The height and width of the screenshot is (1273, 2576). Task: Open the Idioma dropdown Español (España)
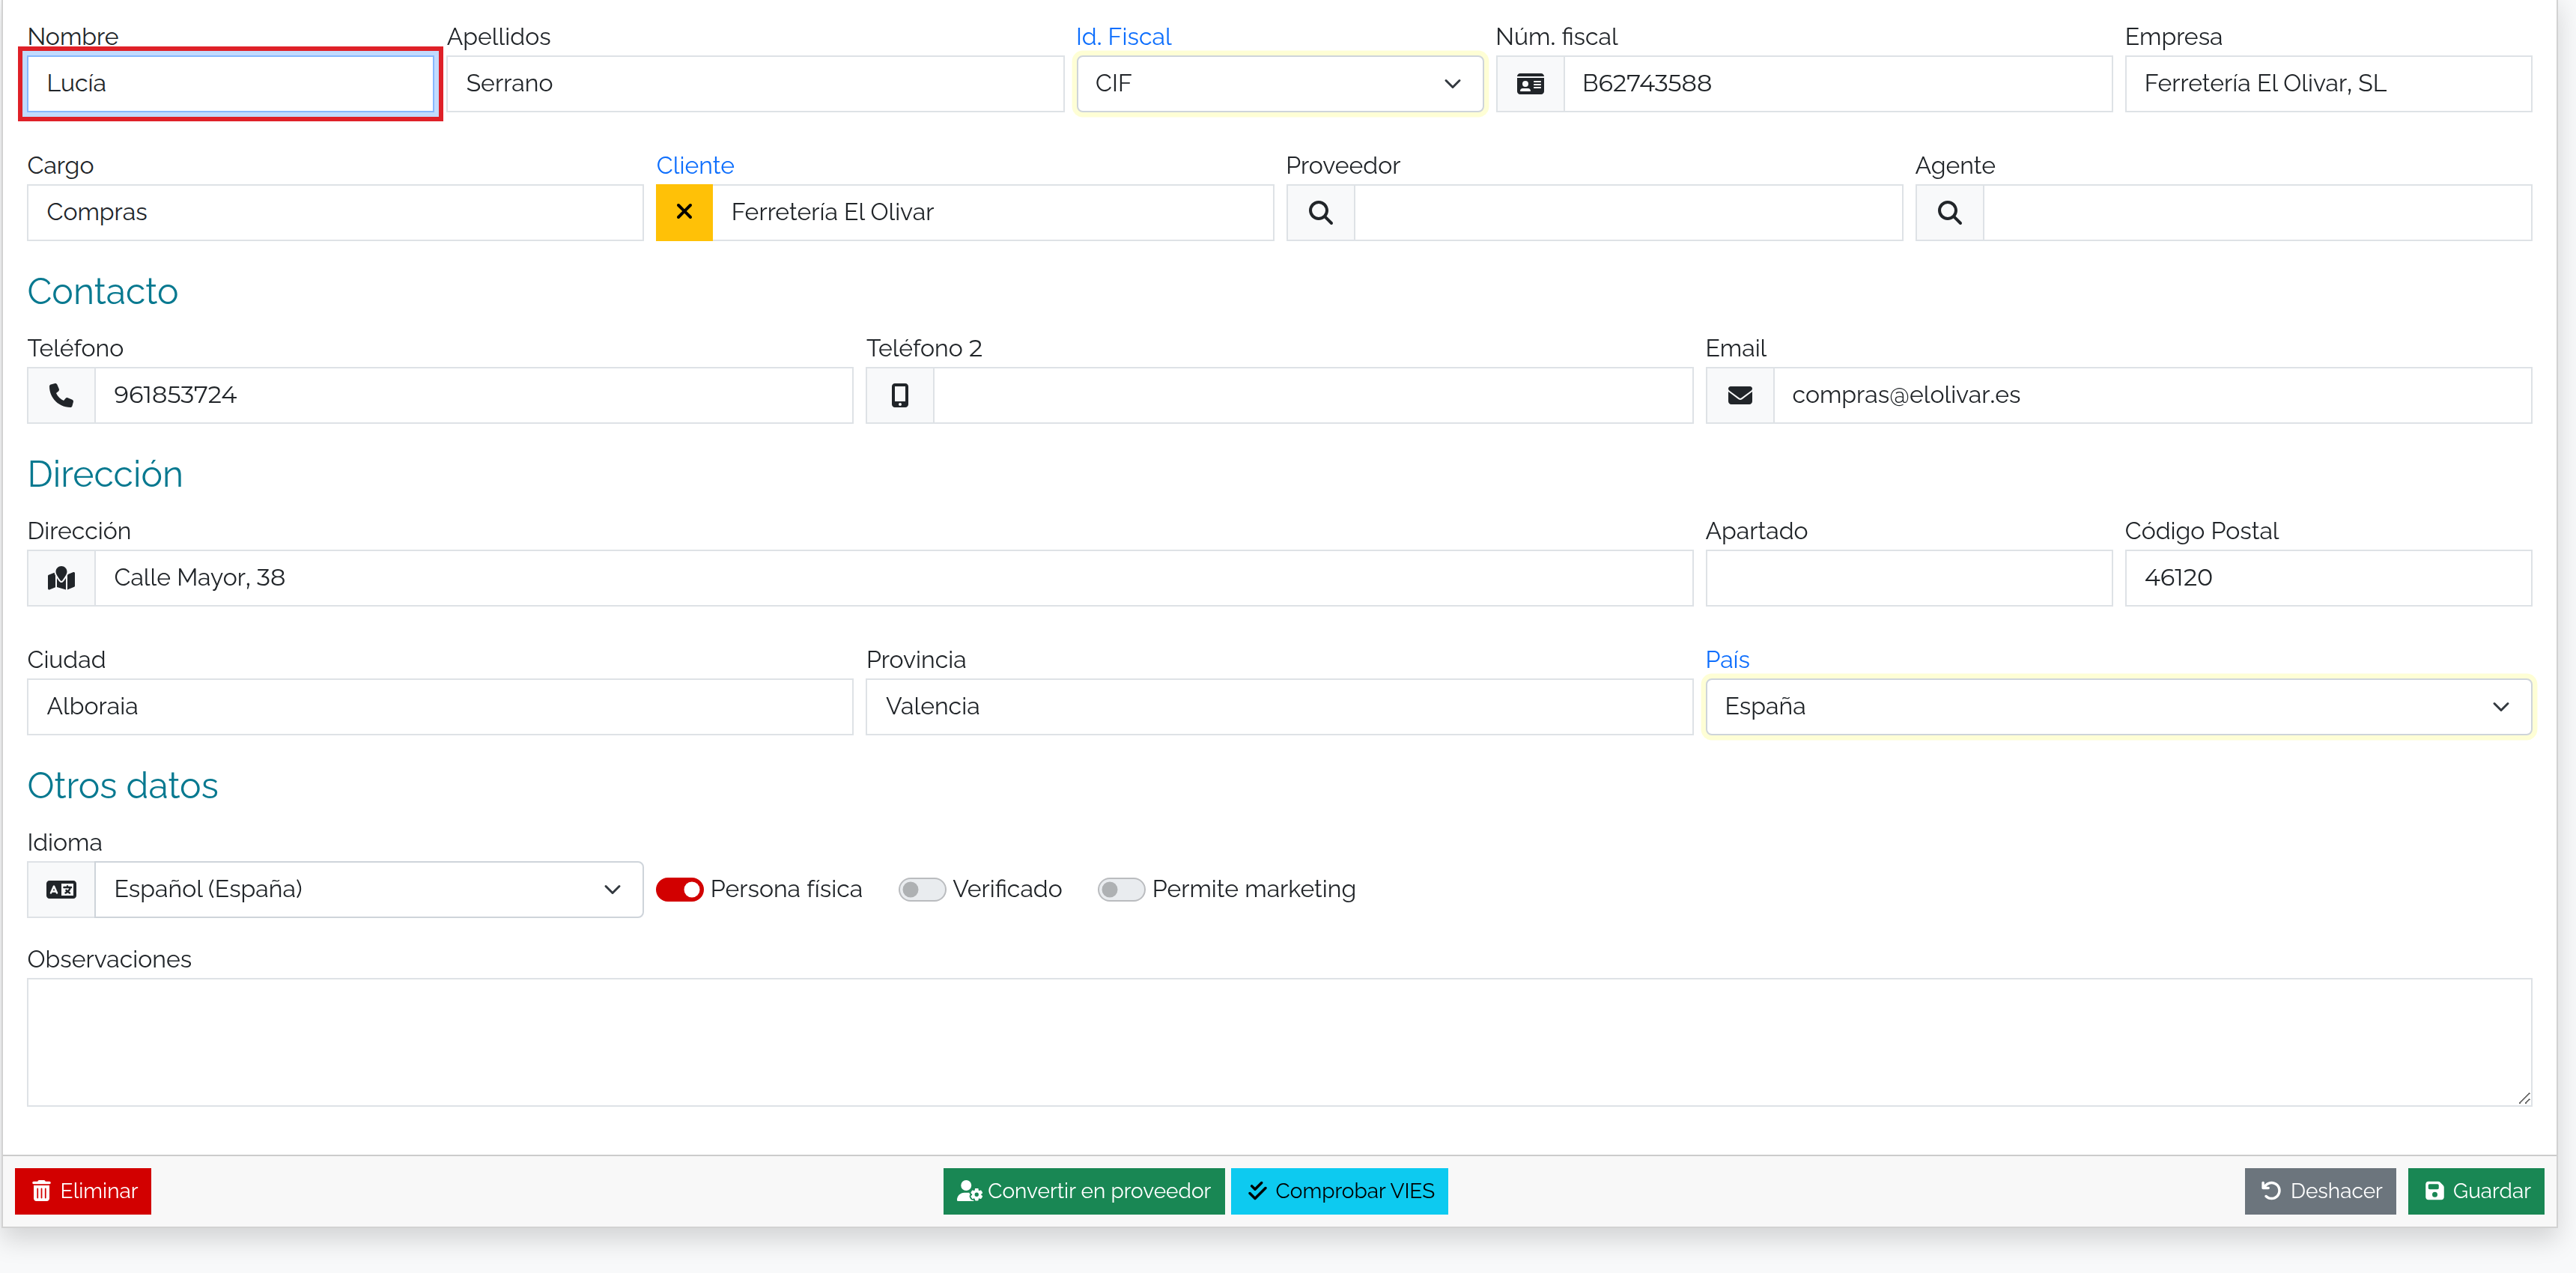368,889
